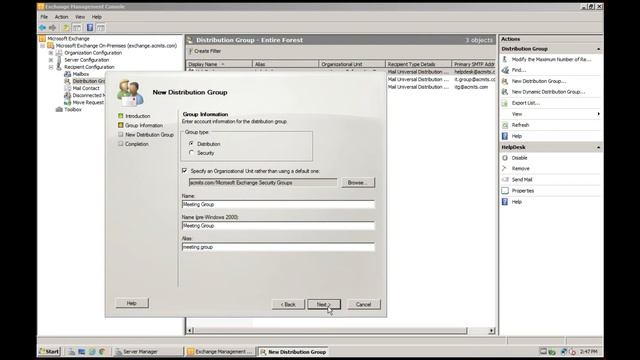The width and height of the screenshot is (640, 360).
Task: Sort by Alias column header
Action: point(286,64)
